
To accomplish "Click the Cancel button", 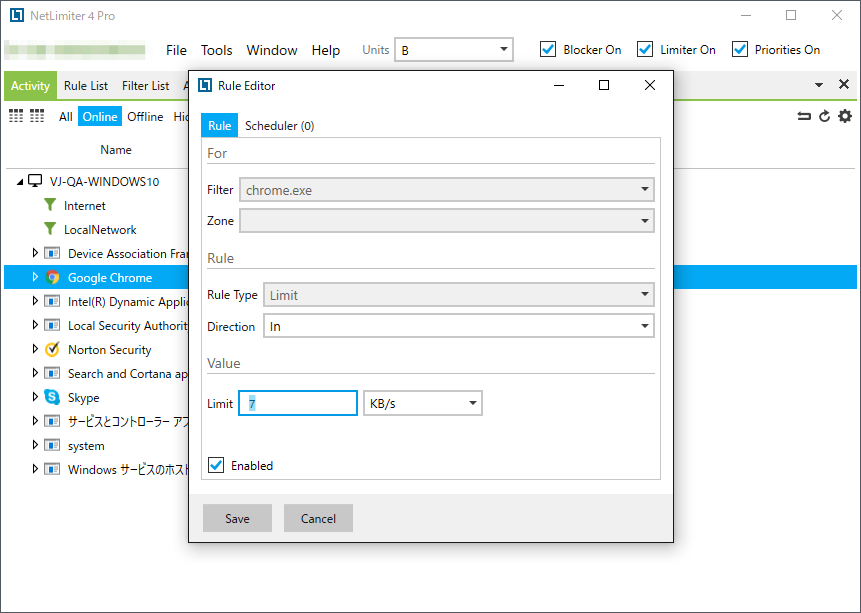I will [x=318, y=518].
